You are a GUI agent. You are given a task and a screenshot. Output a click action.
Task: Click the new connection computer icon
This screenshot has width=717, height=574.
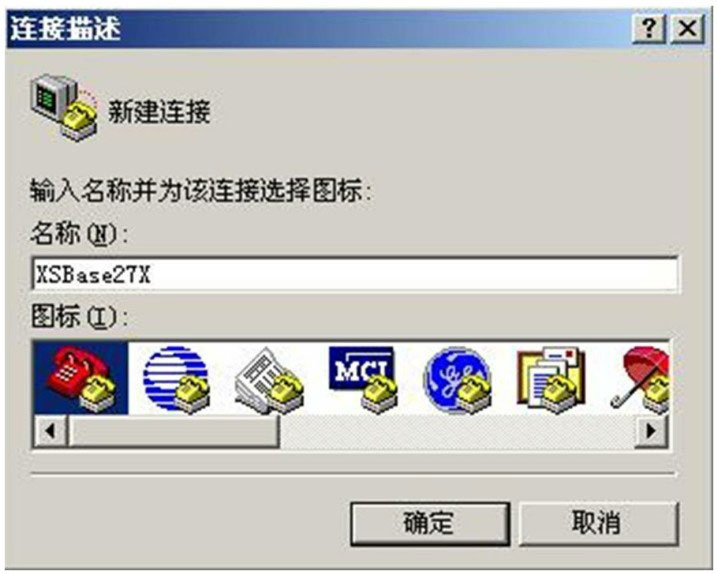tap(64, 108)
